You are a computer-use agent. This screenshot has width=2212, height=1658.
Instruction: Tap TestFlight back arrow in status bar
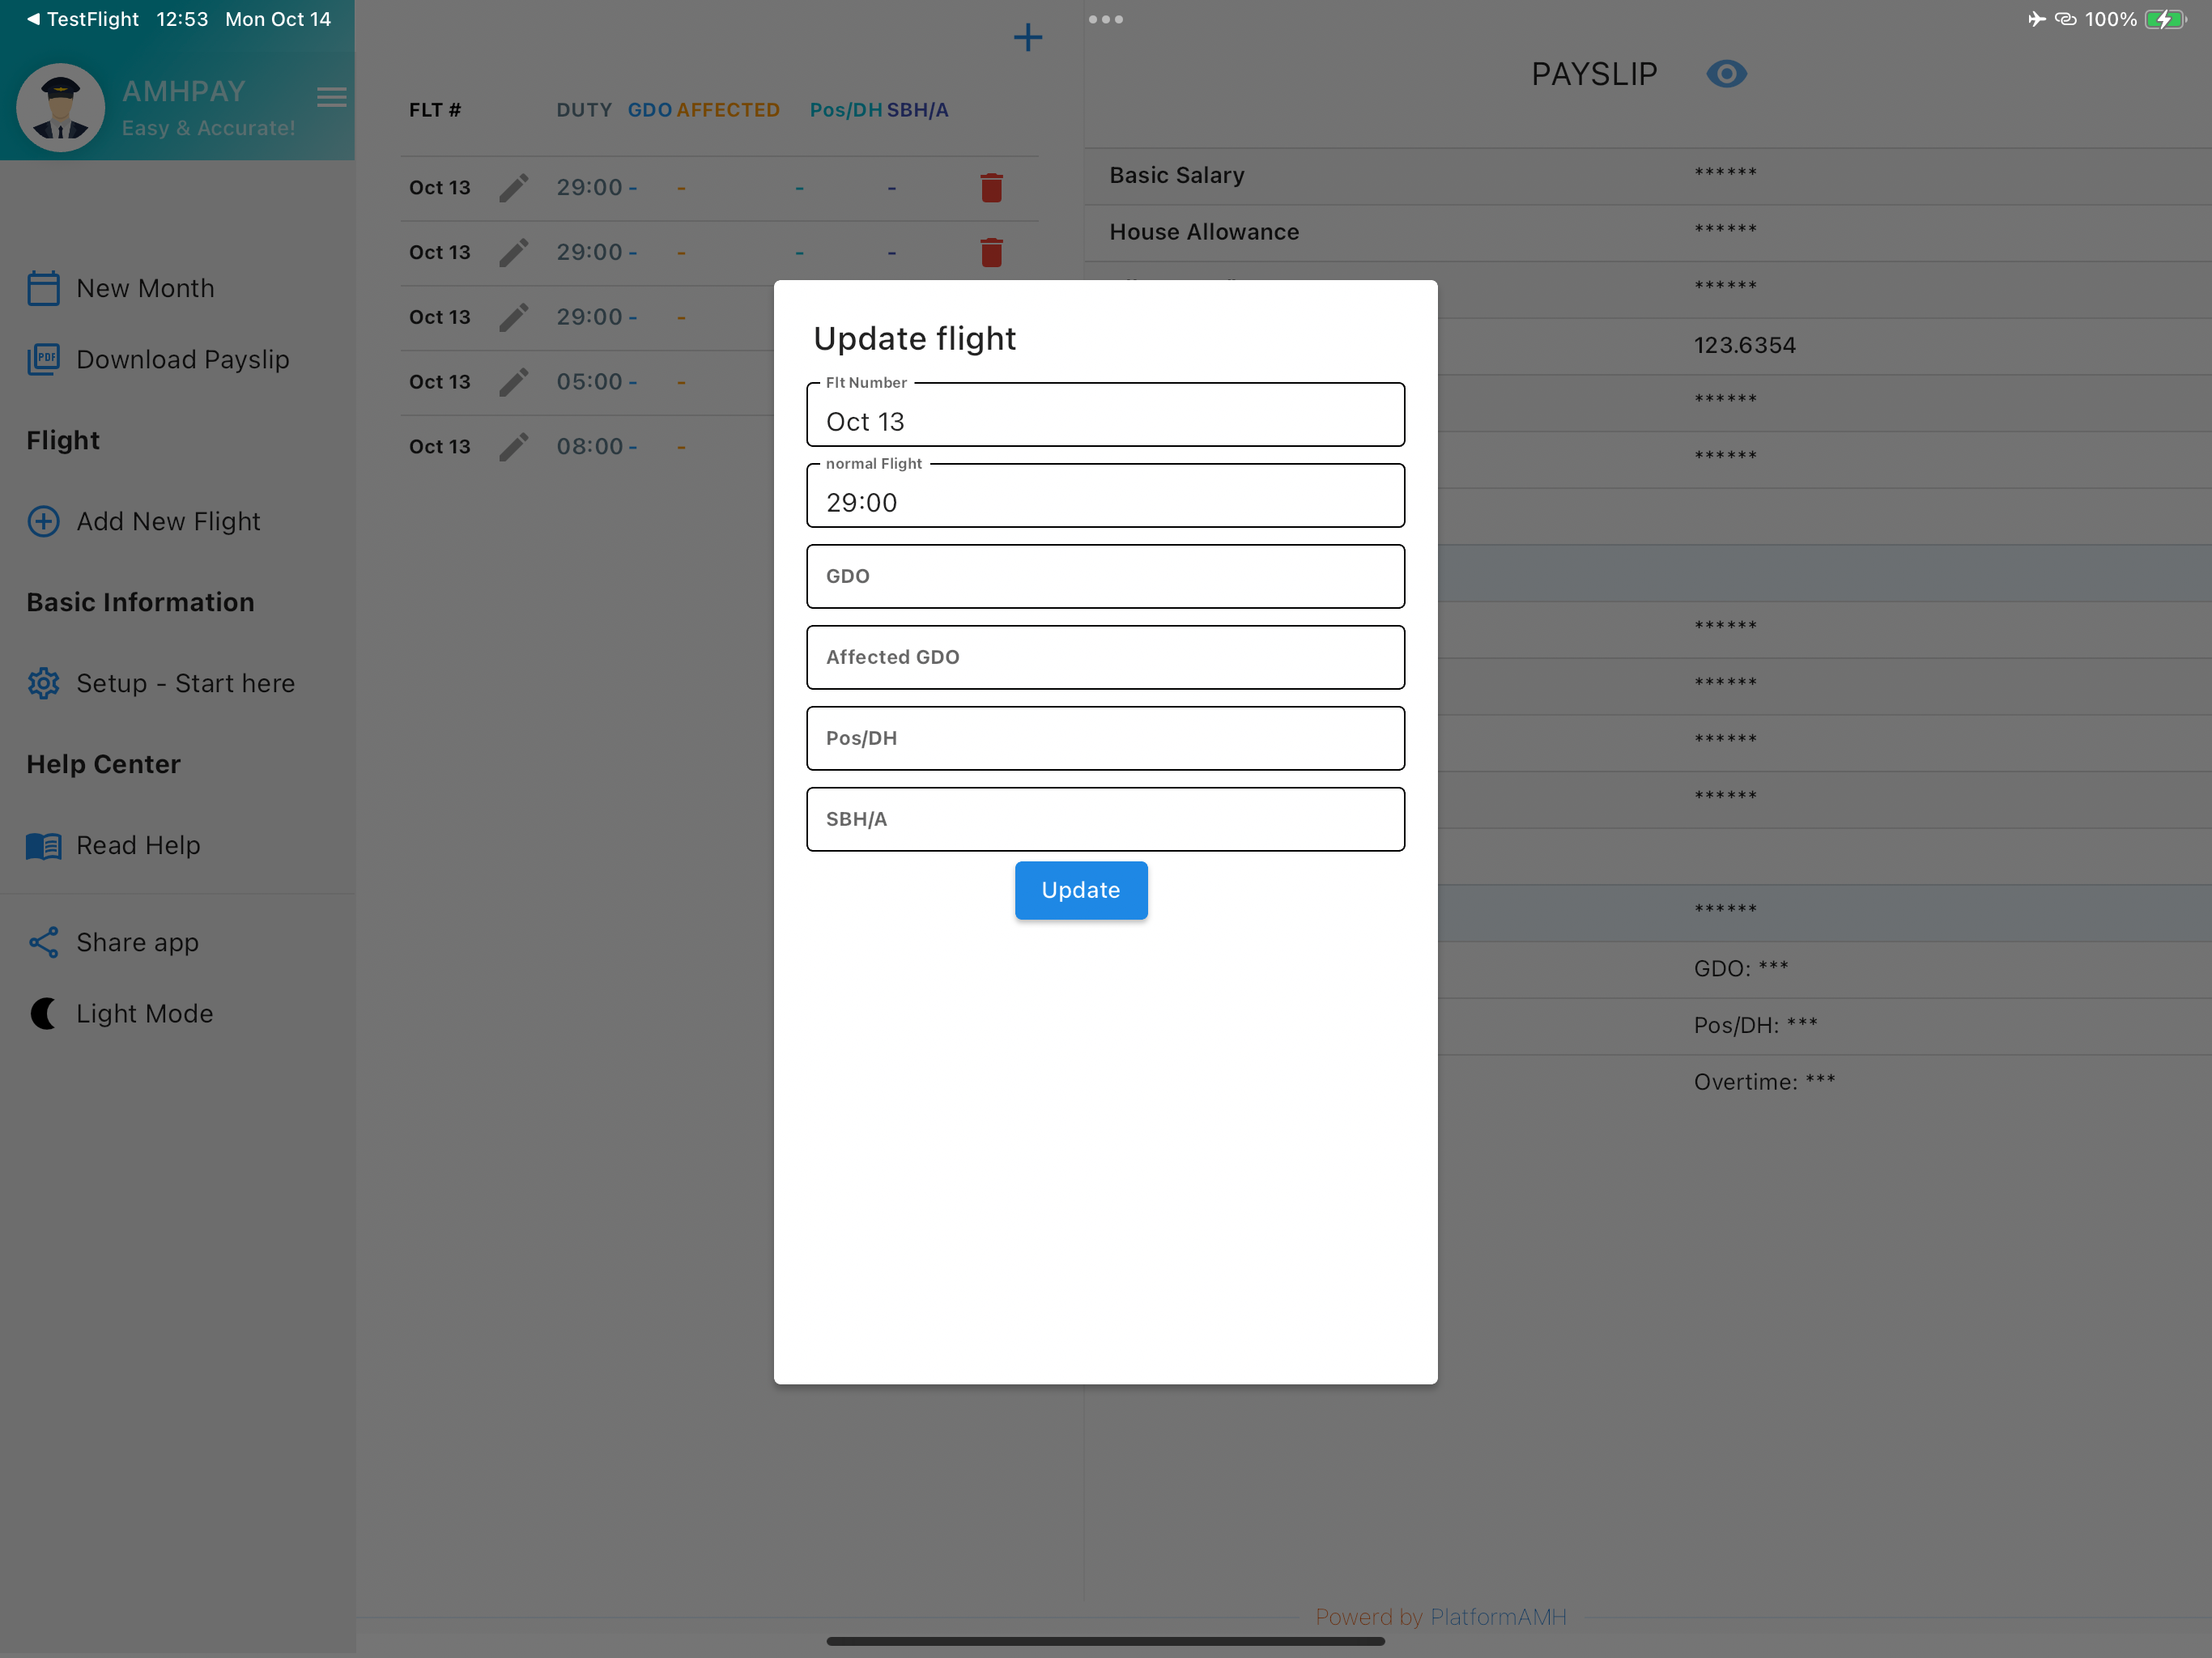point(82,19)
